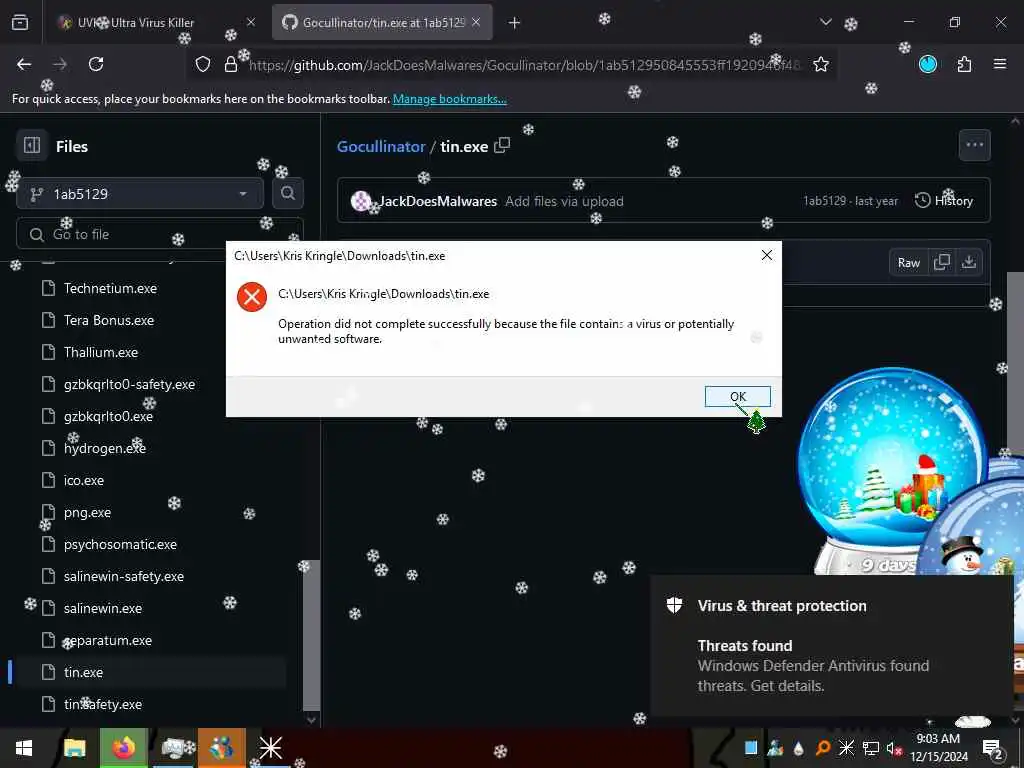1024x768 pixels.
Task: Click the muted volume tray icon
Action: pos(893,748)
